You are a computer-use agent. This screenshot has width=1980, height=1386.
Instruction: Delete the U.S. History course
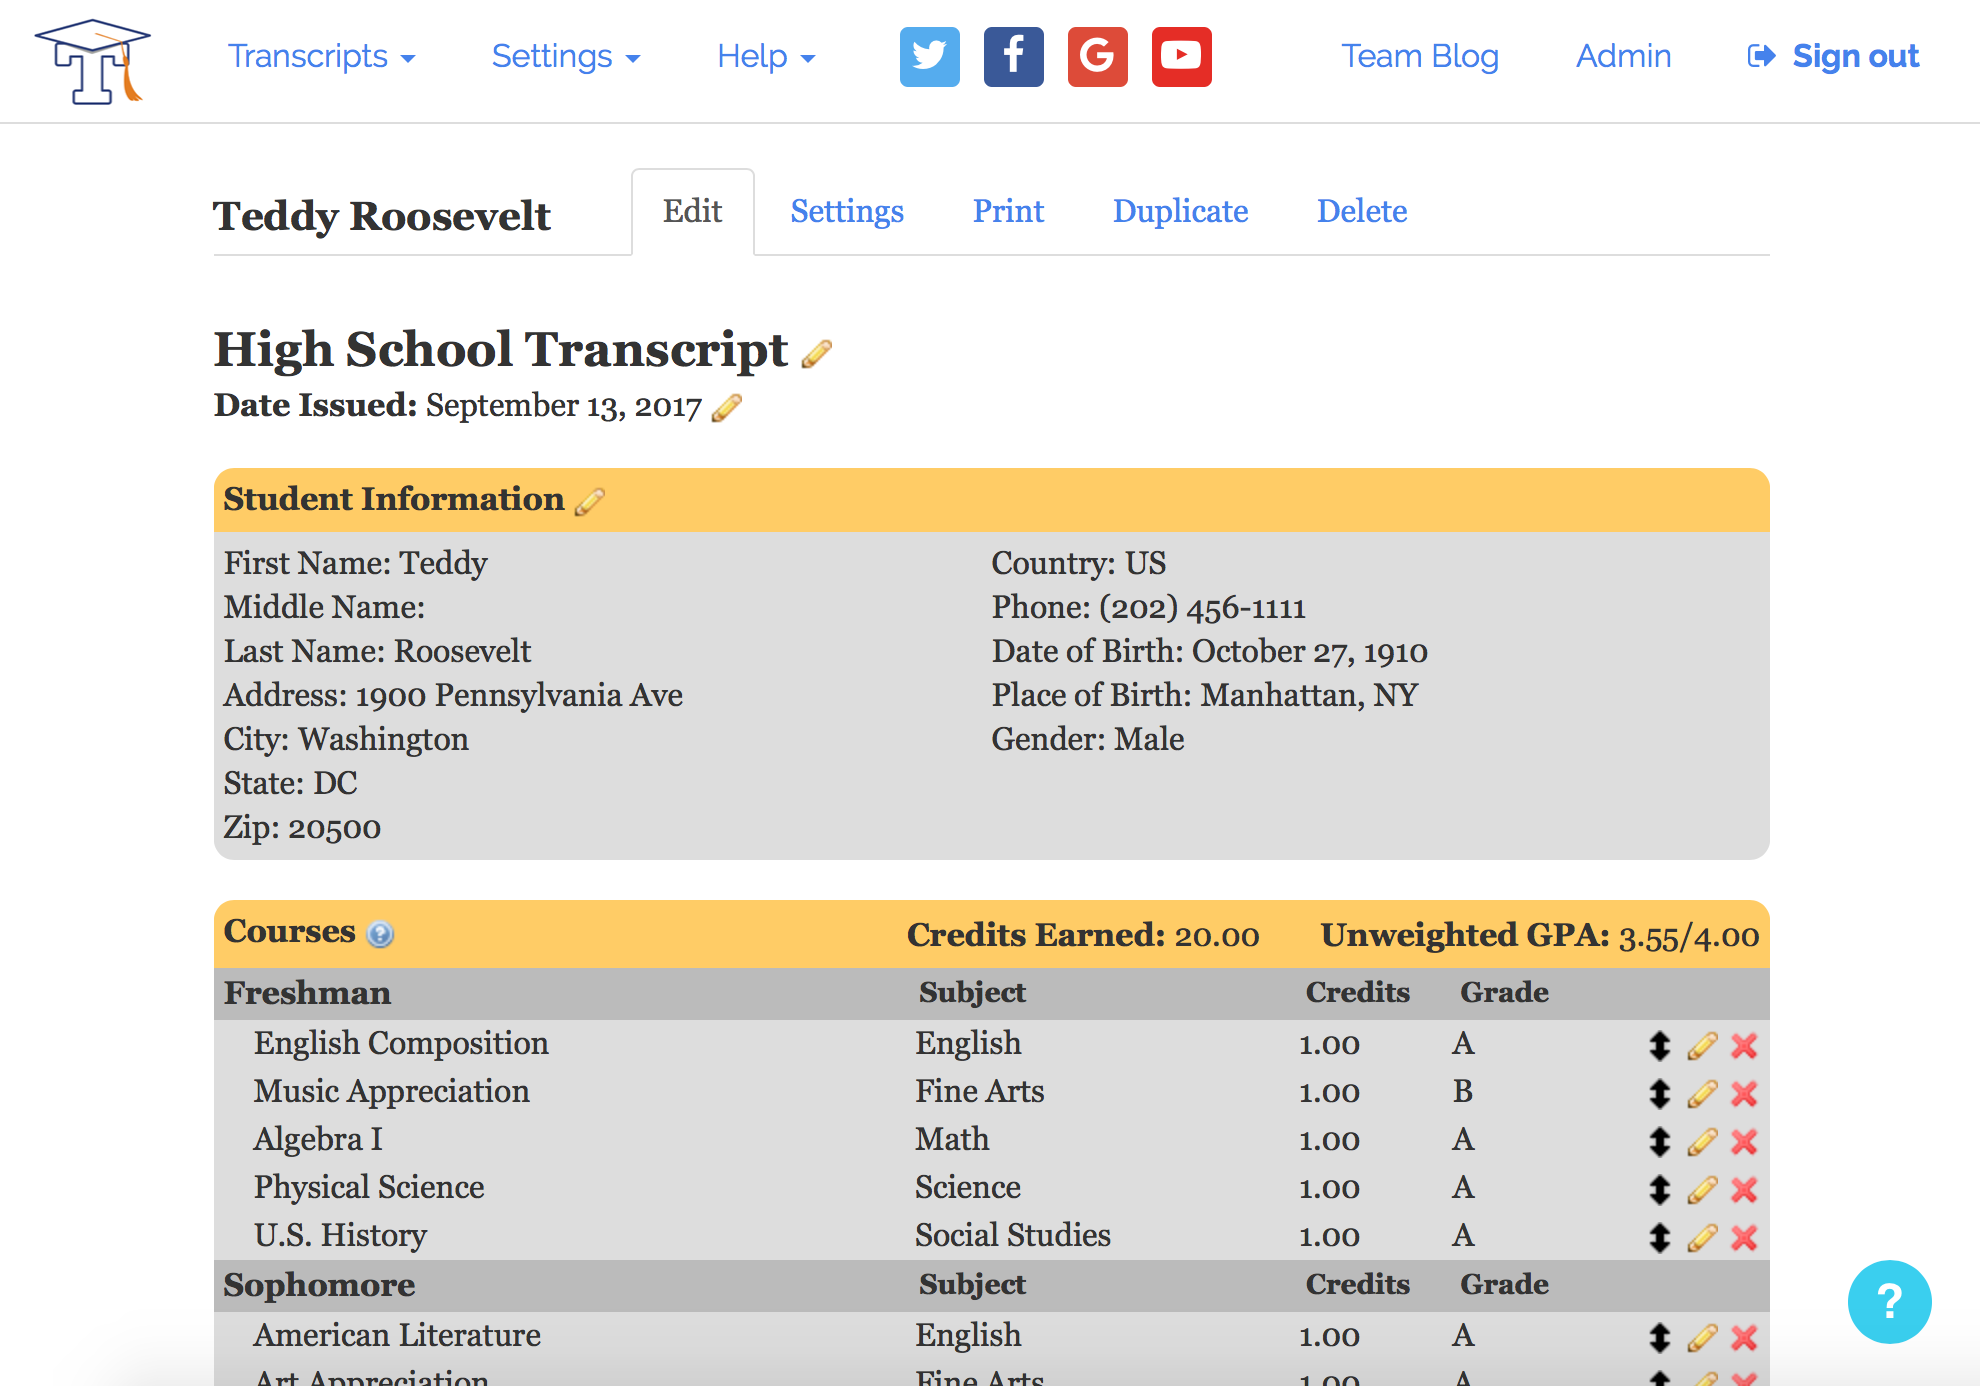point(1744,1238)
